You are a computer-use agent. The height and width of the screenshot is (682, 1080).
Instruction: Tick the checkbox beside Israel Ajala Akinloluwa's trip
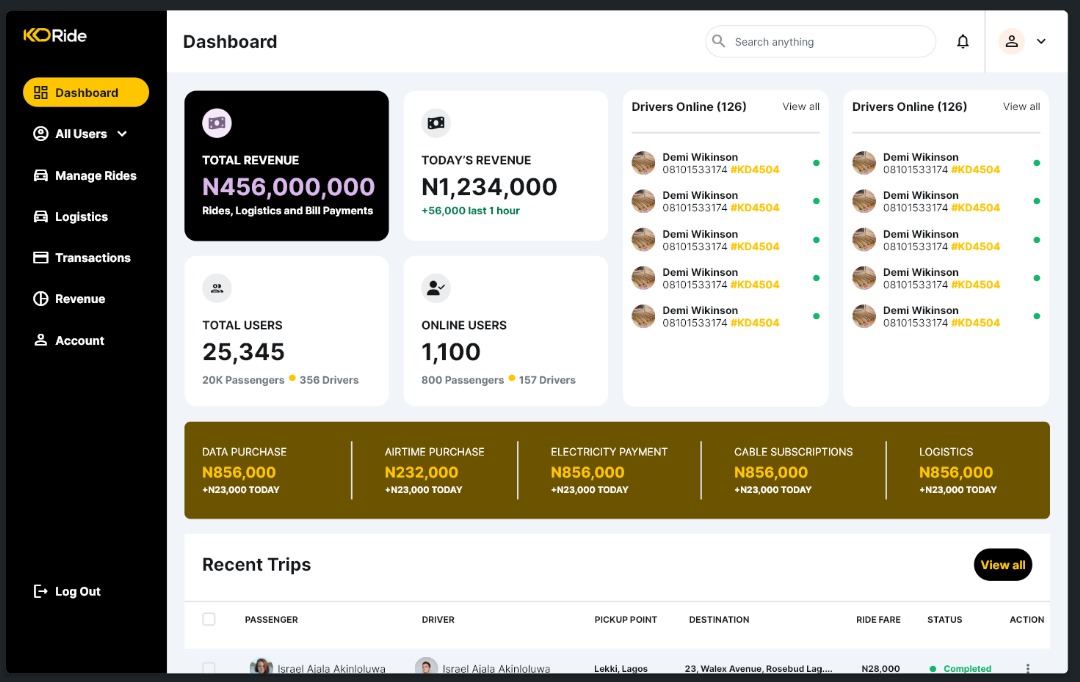pos(209,668)
